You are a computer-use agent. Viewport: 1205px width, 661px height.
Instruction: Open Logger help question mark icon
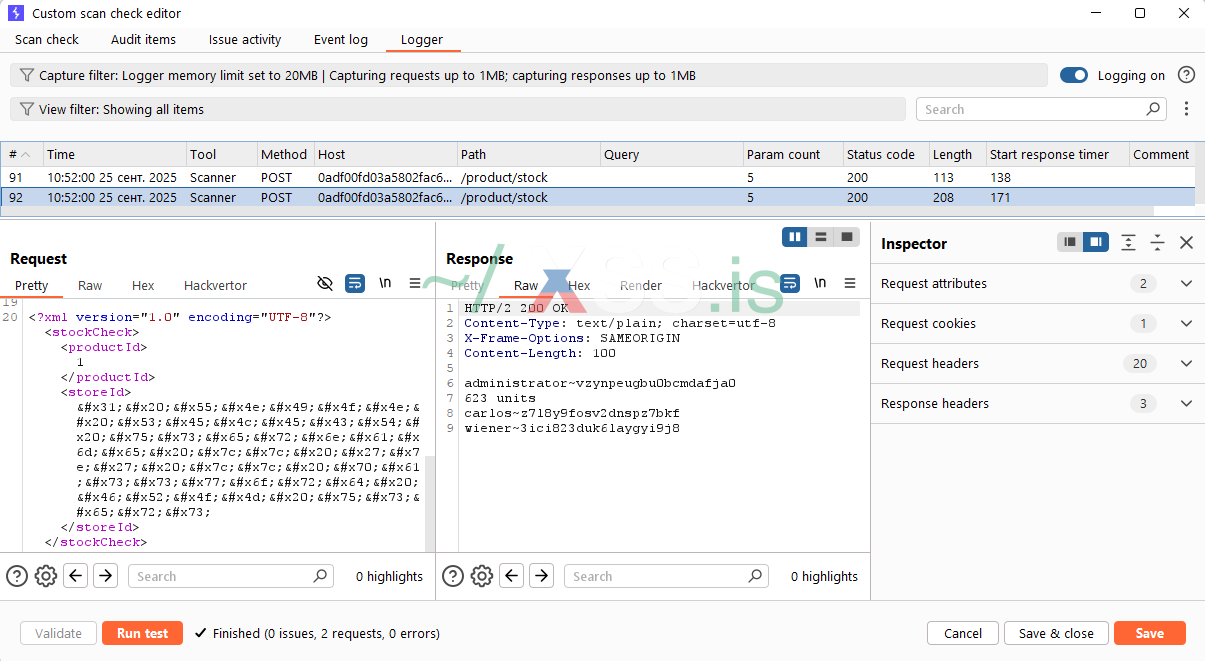[1186, 75]
